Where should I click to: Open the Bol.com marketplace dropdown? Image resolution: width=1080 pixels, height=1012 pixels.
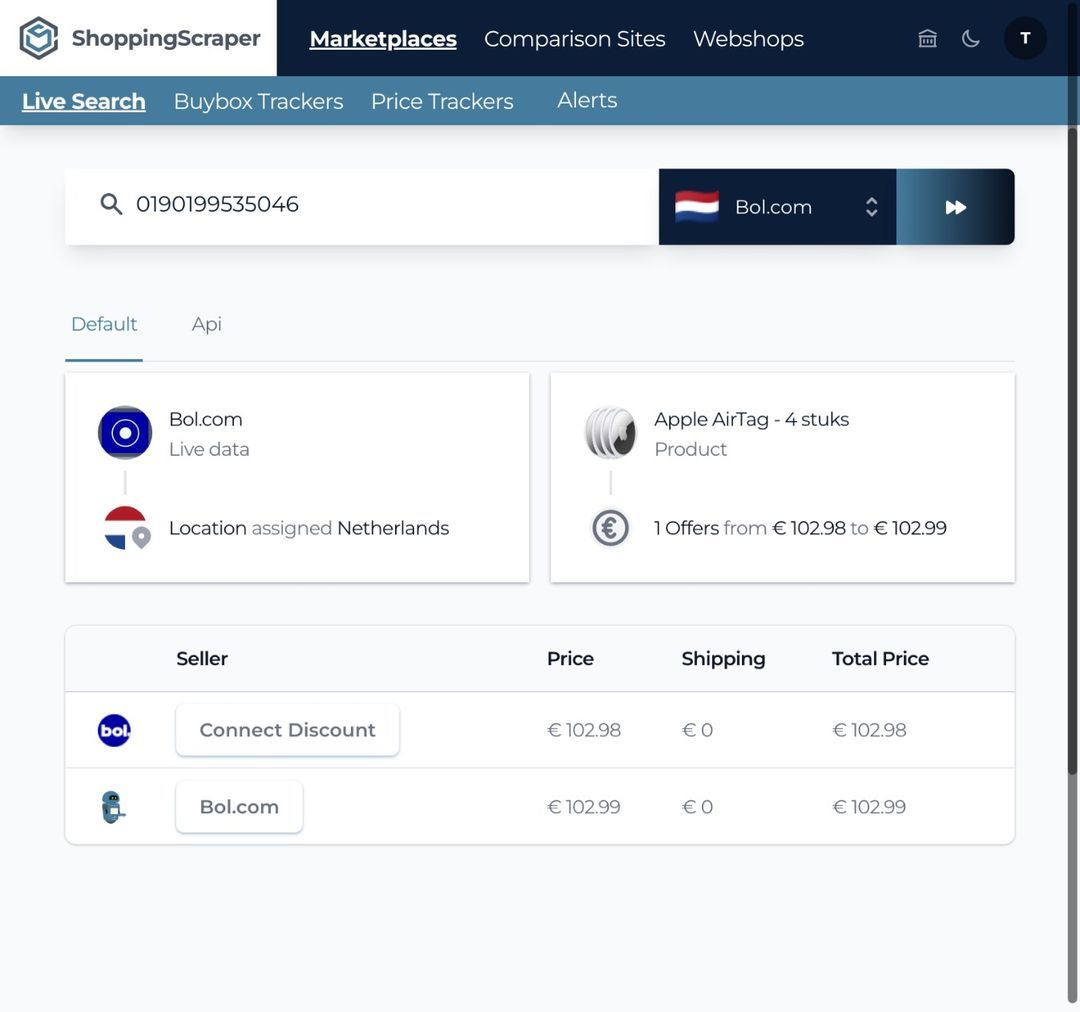click(x=777, y=207)
